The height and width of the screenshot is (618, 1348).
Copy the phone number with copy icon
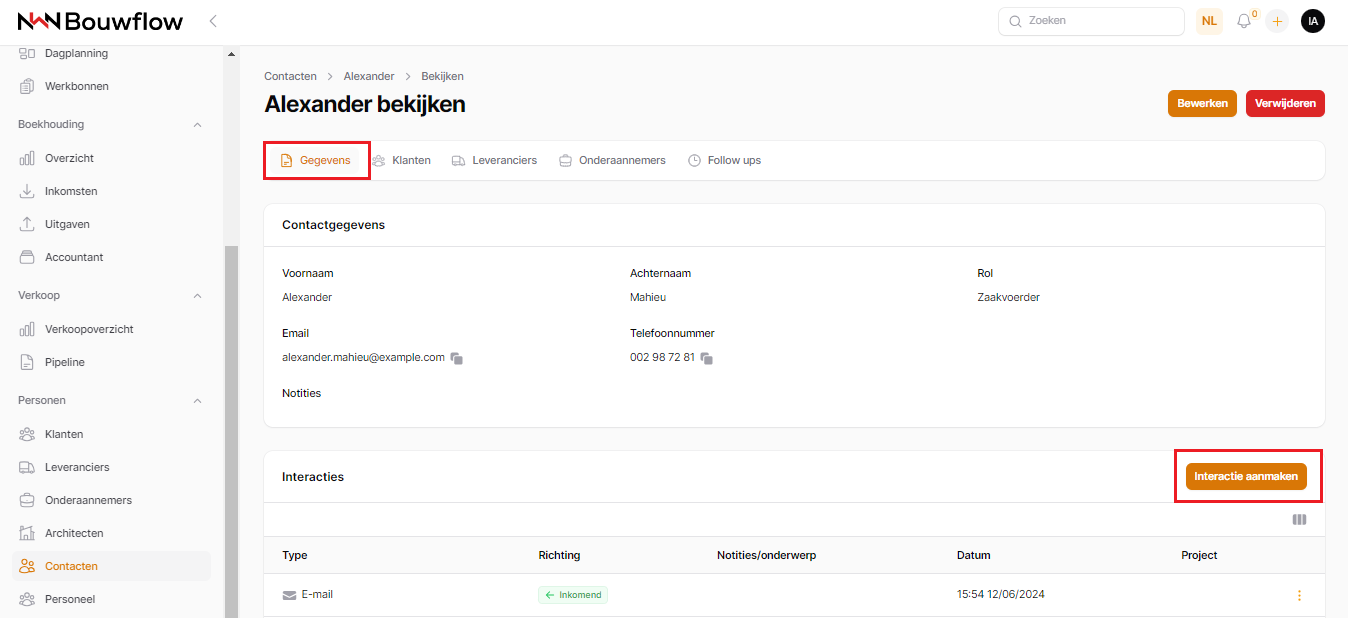706,358
